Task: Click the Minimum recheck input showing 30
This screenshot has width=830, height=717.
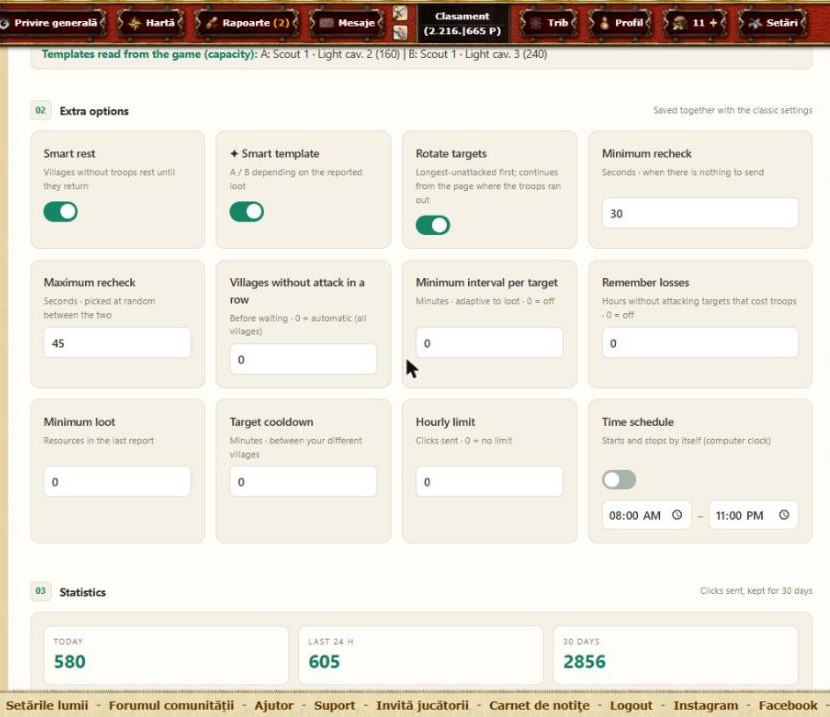Action: click(x=700, y=213)
